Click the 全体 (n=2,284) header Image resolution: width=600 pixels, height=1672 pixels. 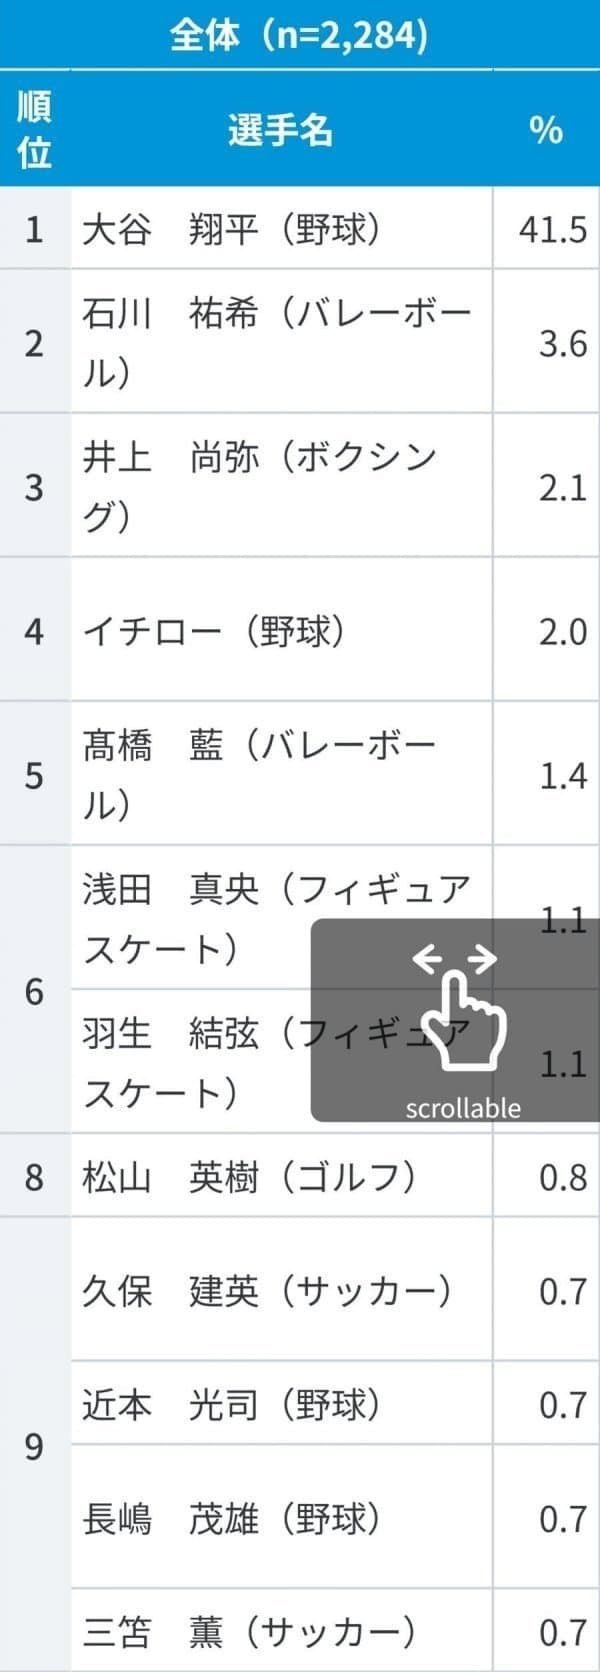click(299, 35)
